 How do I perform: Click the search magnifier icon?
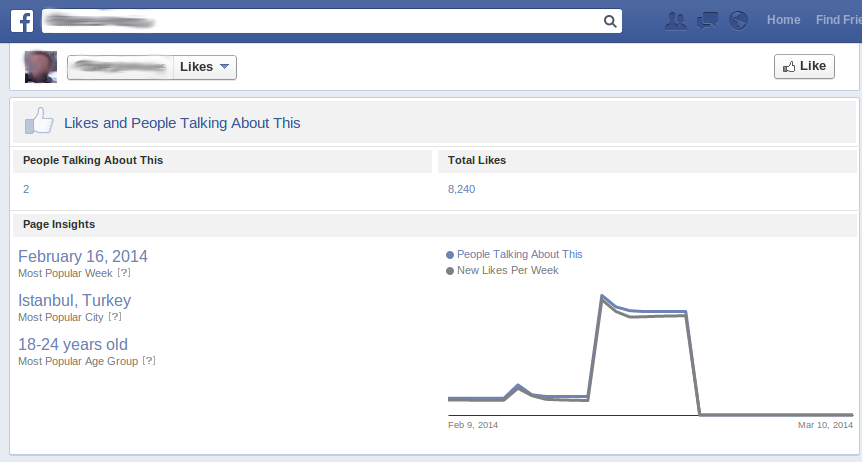pos(610,21)
